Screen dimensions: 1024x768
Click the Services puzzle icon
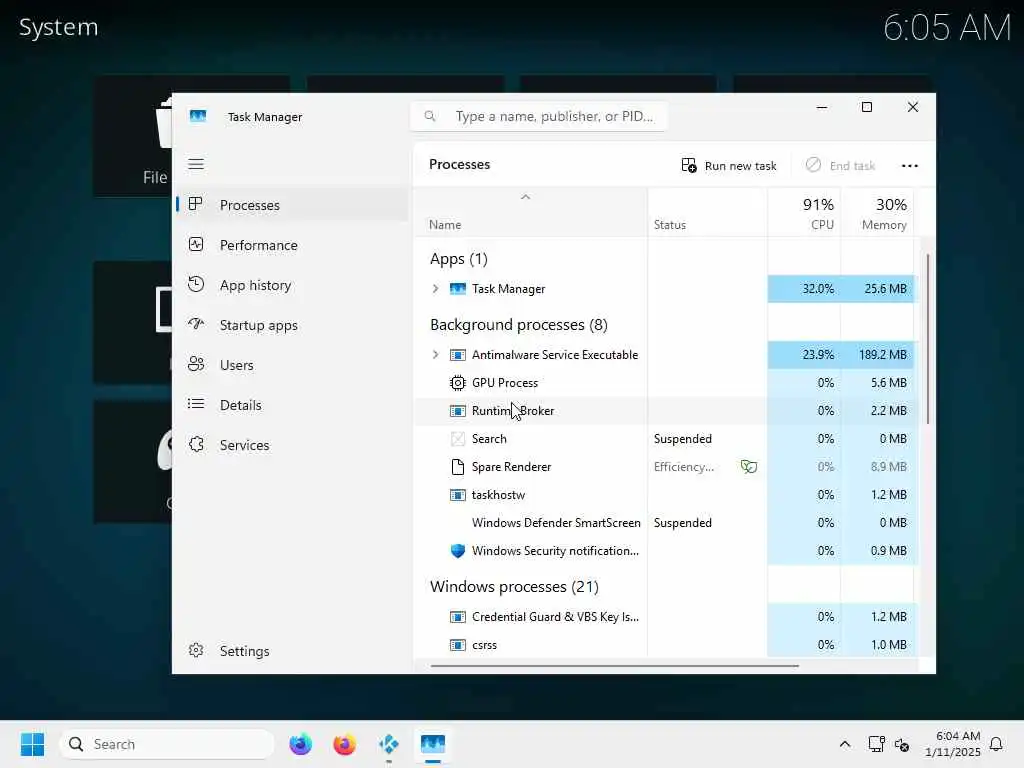(196, 444)
